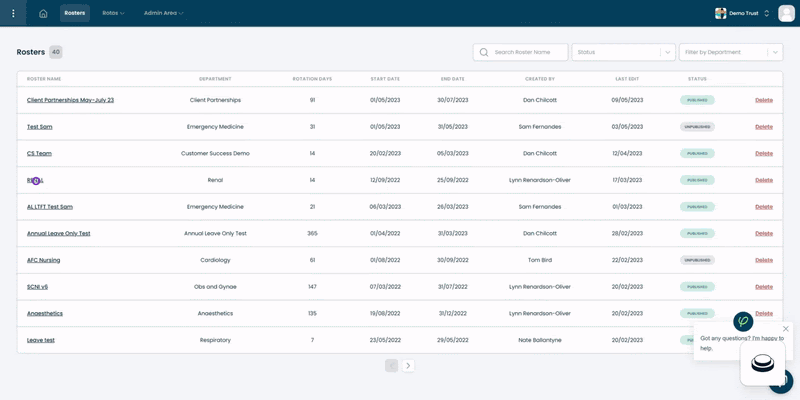Expand the Rotas menu
The image size is (800, 400).
113,13
